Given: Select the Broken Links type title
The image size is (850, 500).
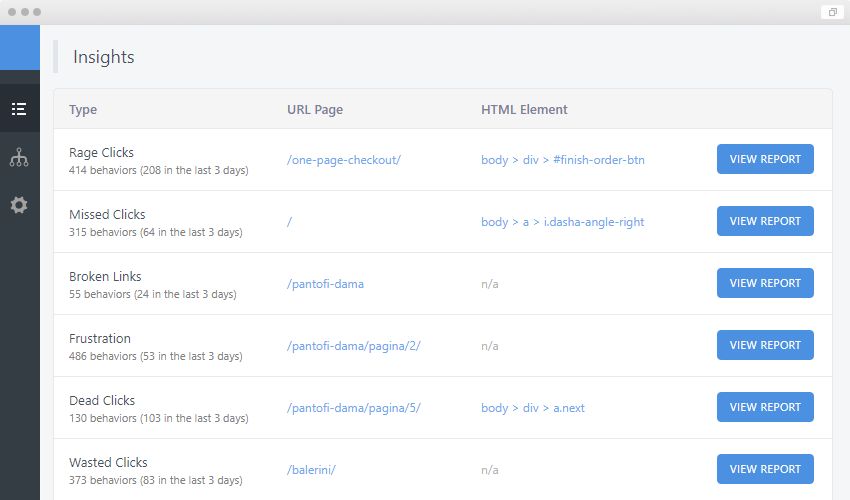Looking at the screenshot, I should click(105, 277).
